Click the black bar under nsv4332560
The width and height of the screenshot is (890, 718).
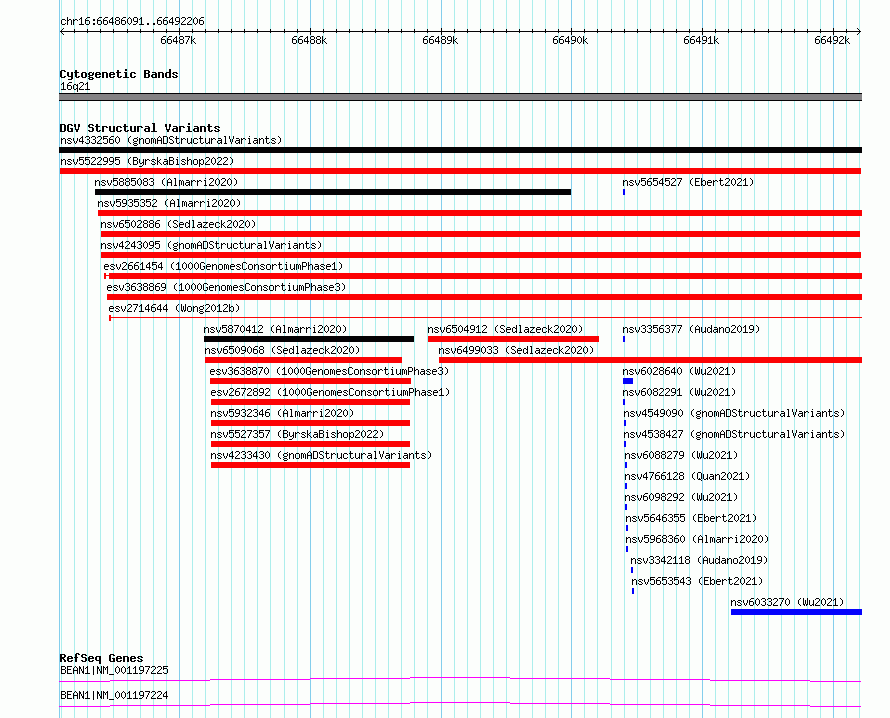coord(460,150)
